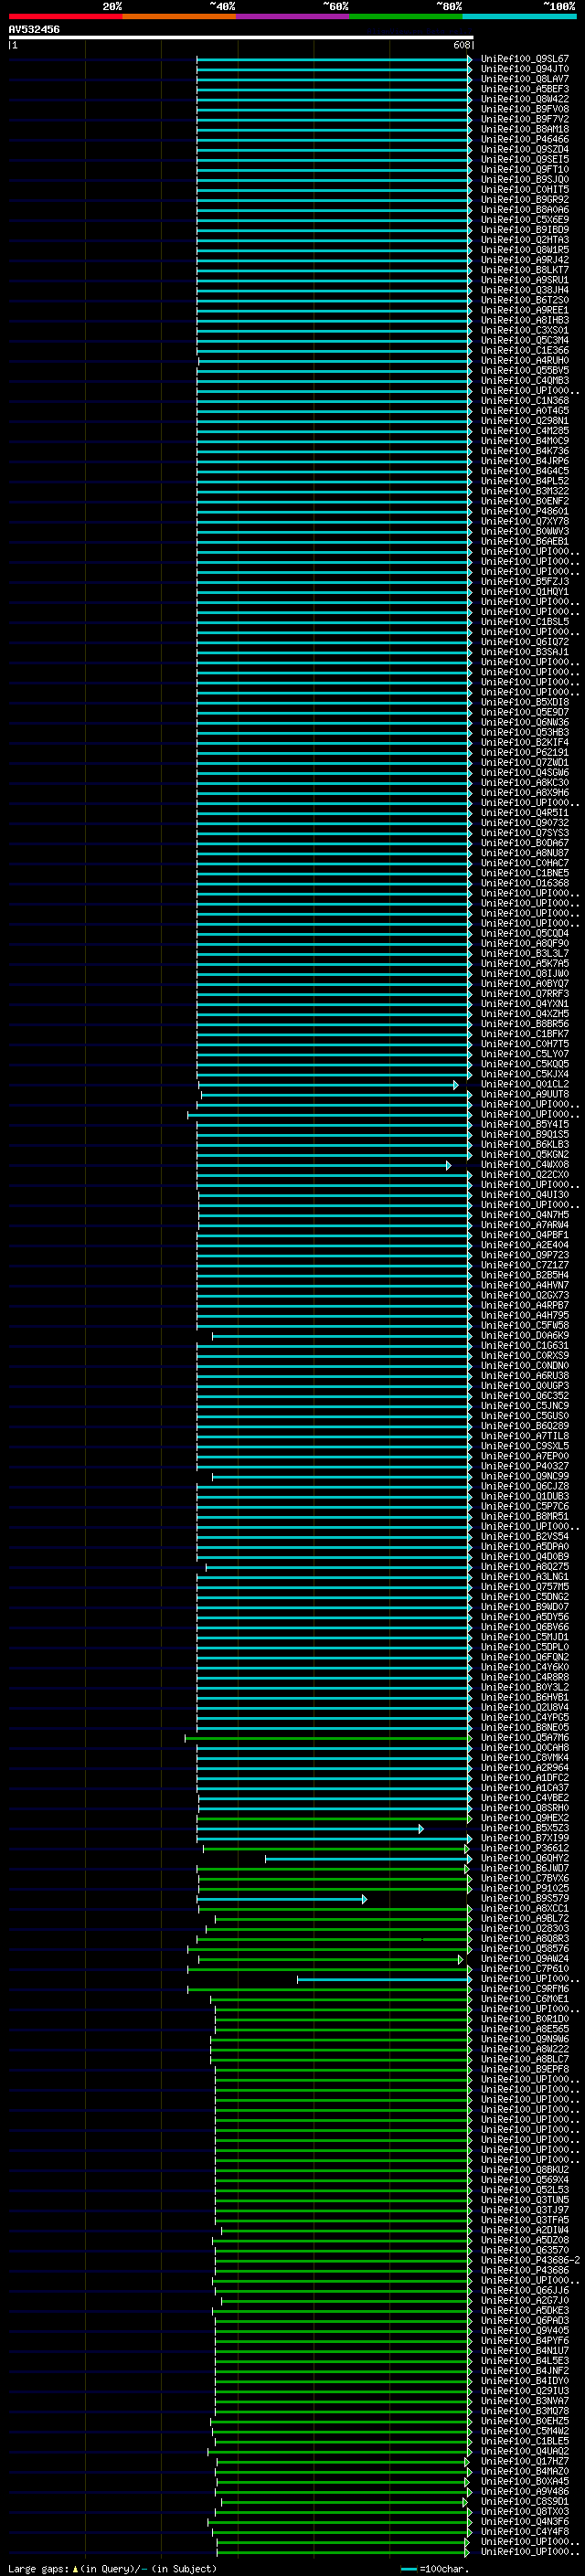Select the label UniRef100_Q9NC99
This screenshot has width=585, height=2576.
click(525, 1476)
